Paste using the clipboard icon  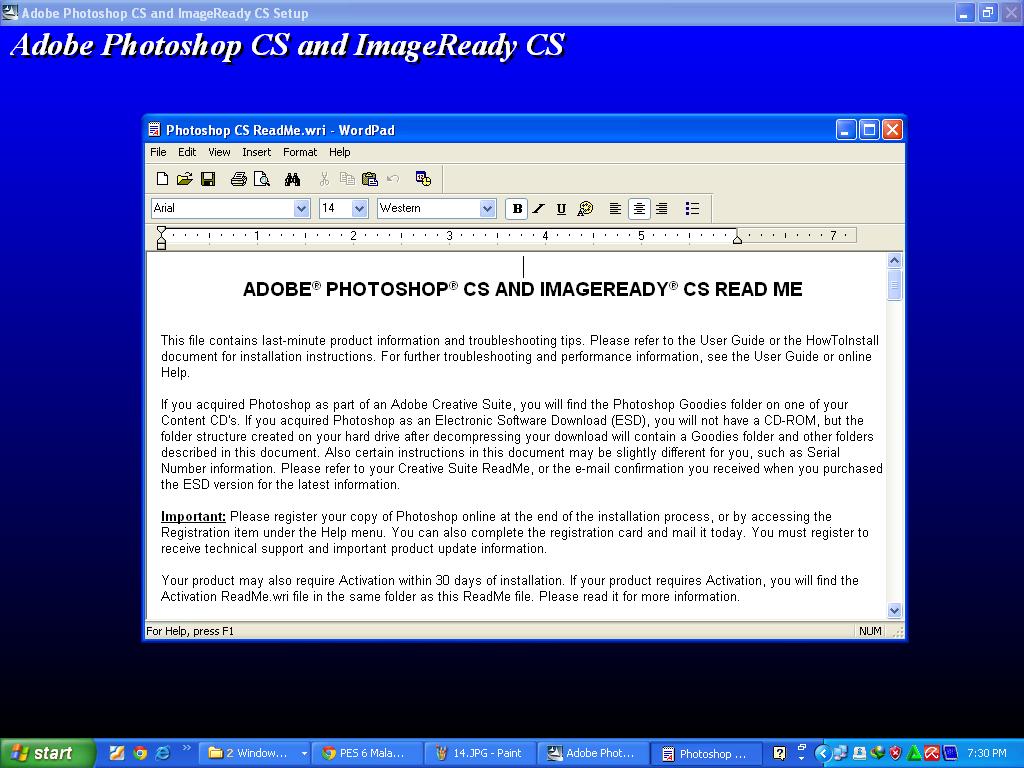[370, 178]
